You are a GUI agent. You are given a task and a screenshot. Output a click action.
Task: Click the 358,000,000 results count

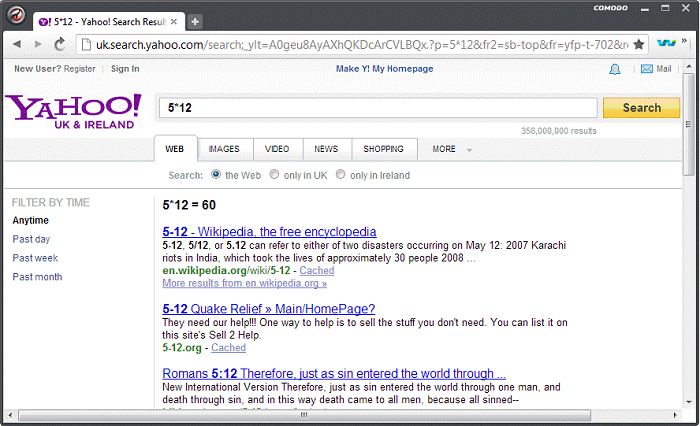(558, 131)
